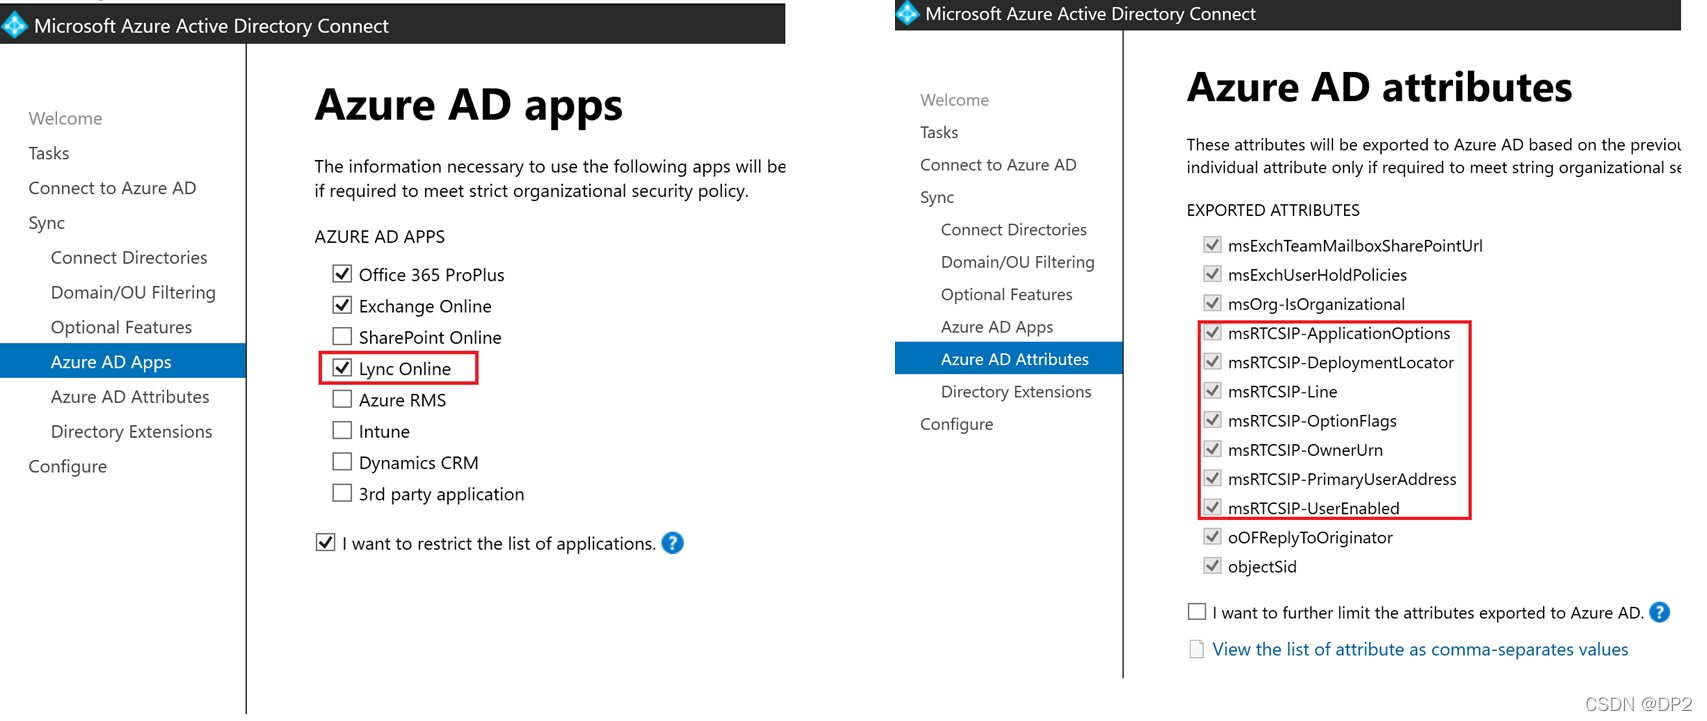Select Azure AD Attributes in left window sidebar

pyautogui.click(x=130, y=397)
